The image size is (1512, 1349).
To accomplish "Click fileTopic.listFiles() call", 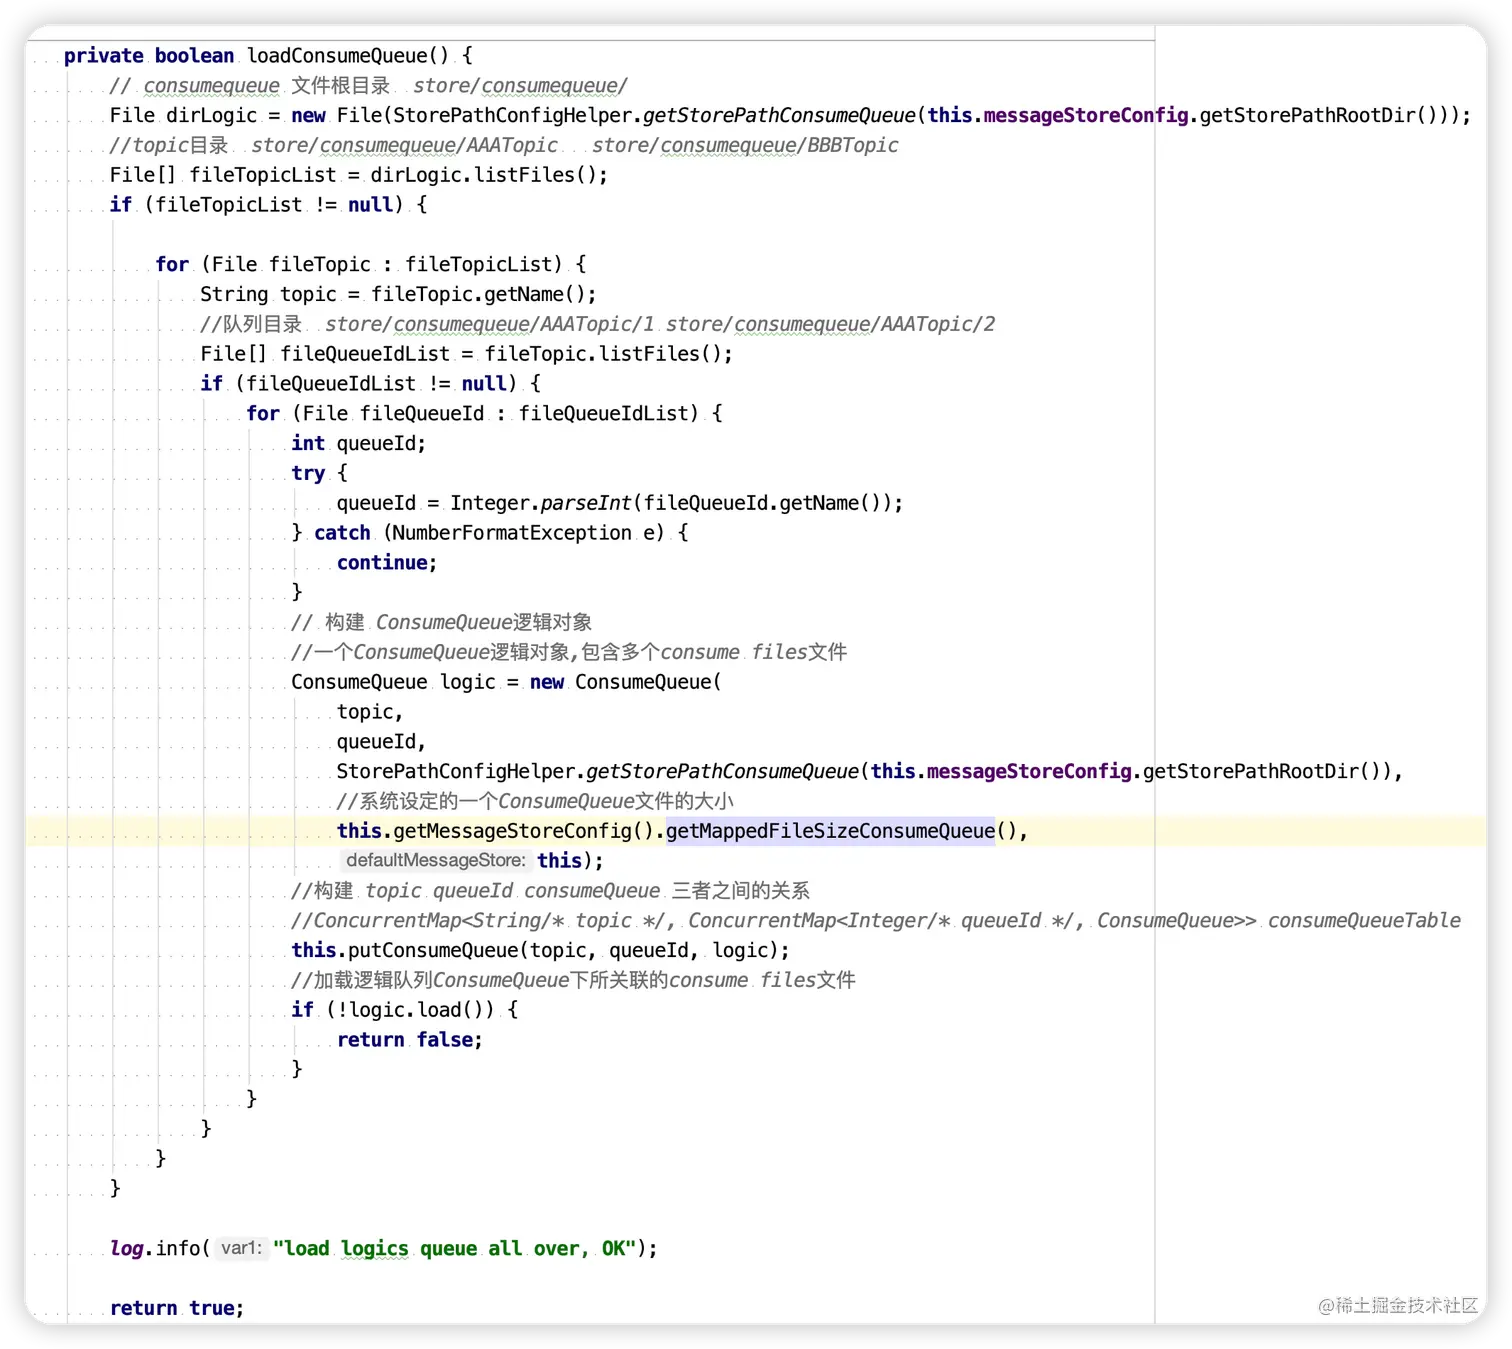I will [608, 354].
